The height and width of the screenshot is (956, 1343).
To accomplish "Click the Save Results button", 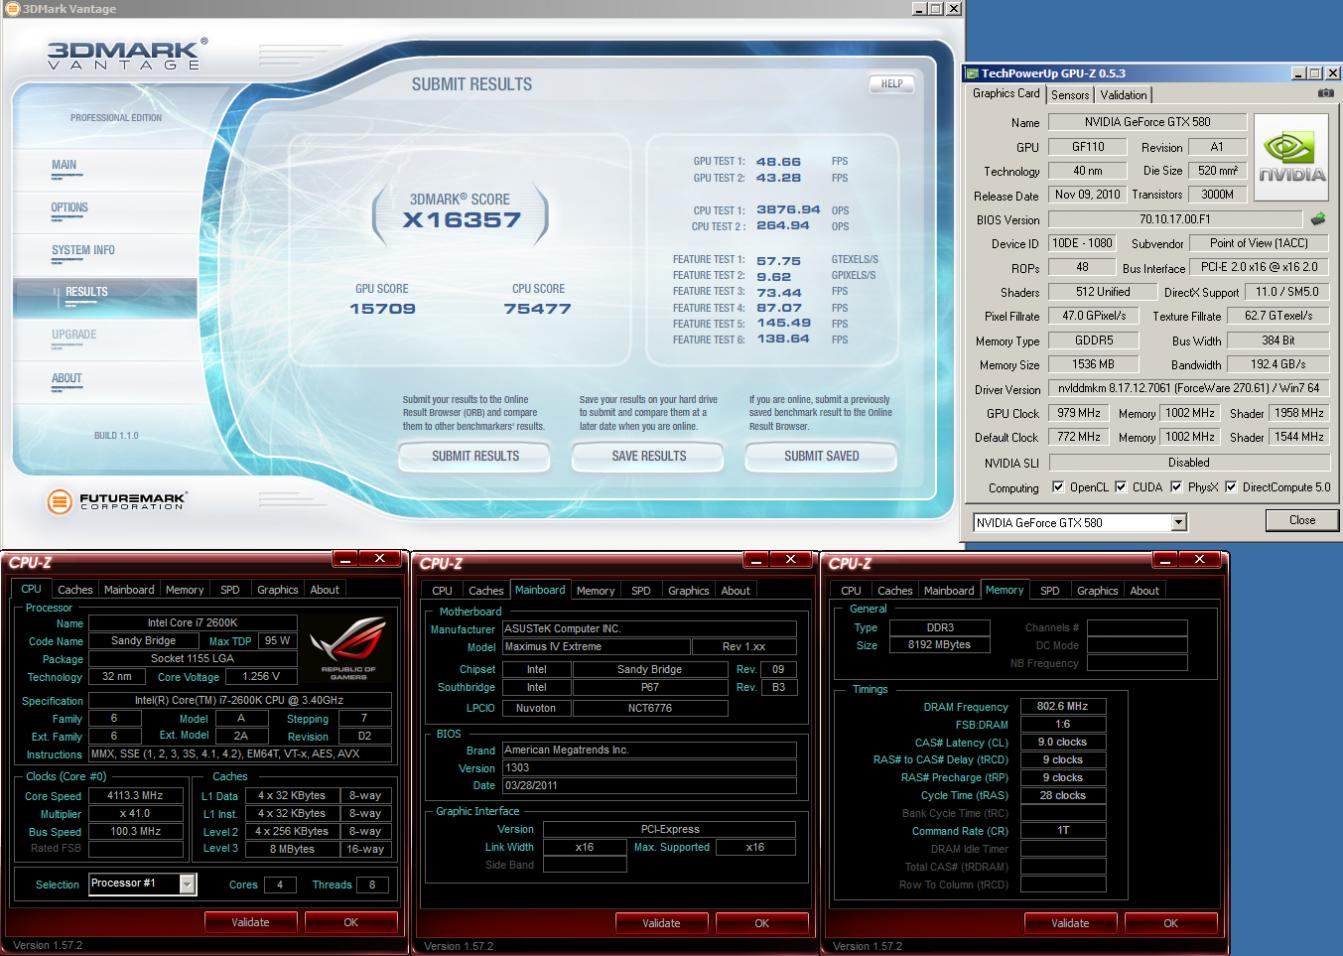I will (648, 456).
